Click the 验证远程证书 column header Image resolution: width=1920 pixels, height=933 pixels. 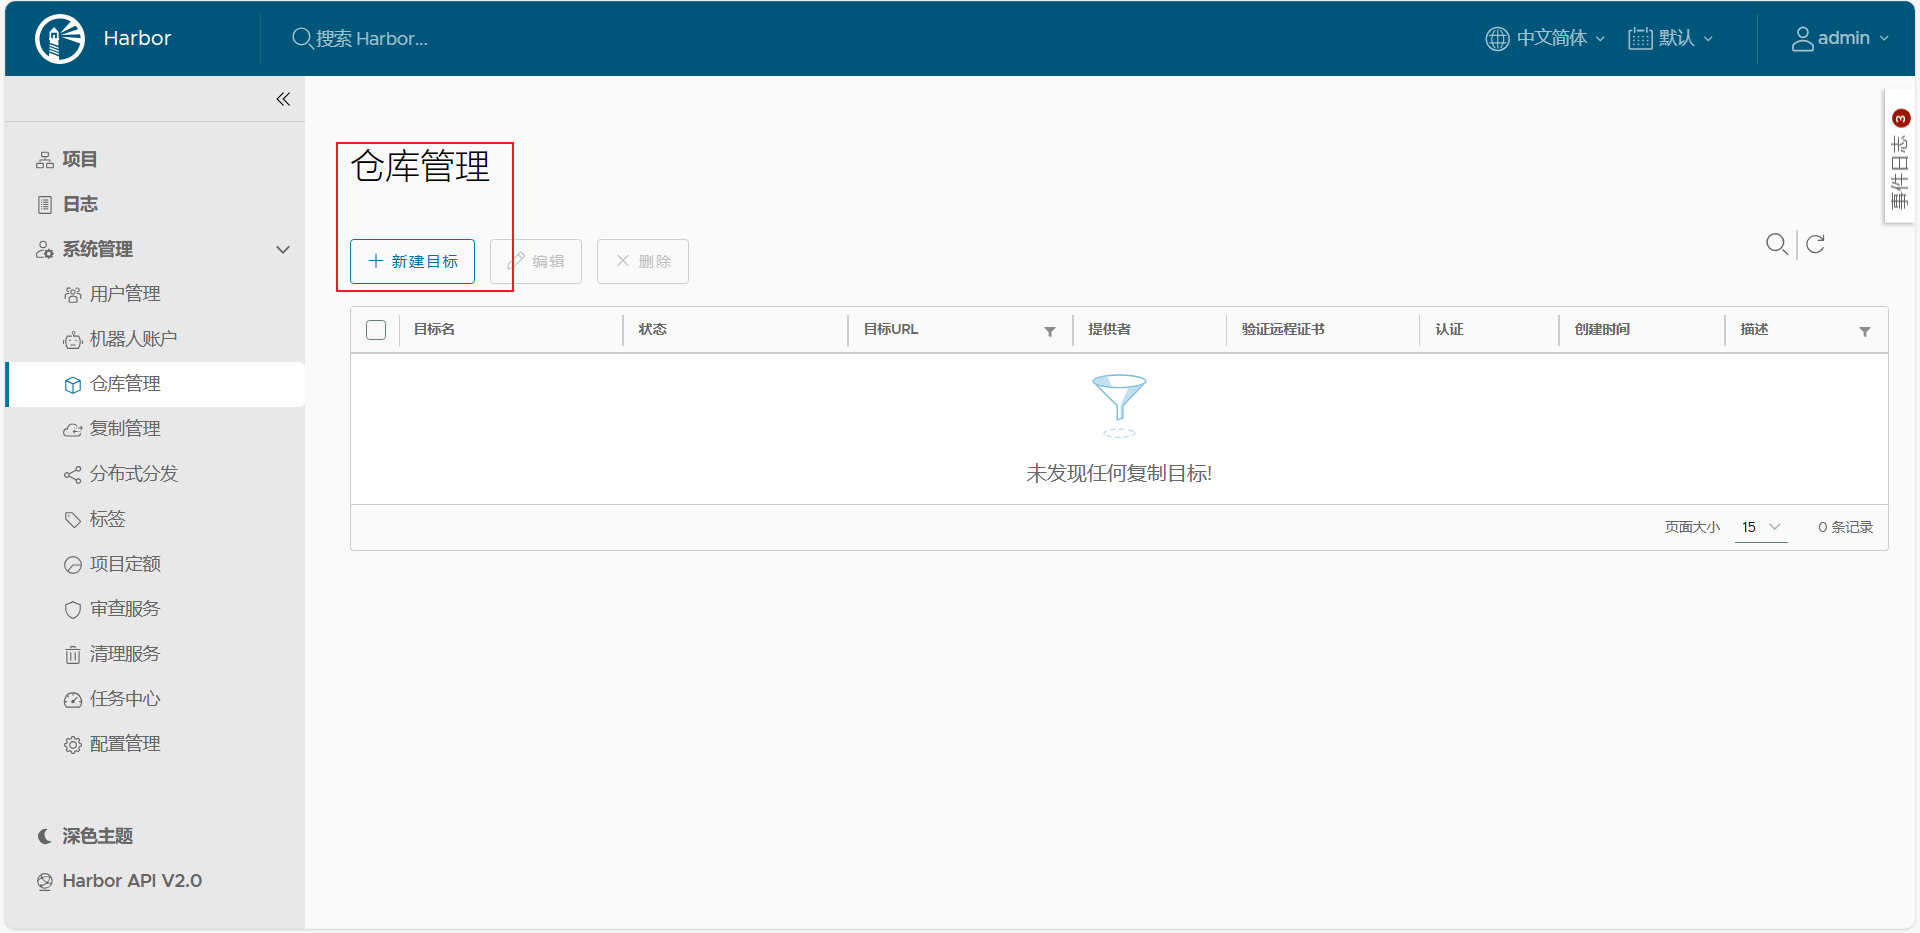click(x=1283, y=330)
